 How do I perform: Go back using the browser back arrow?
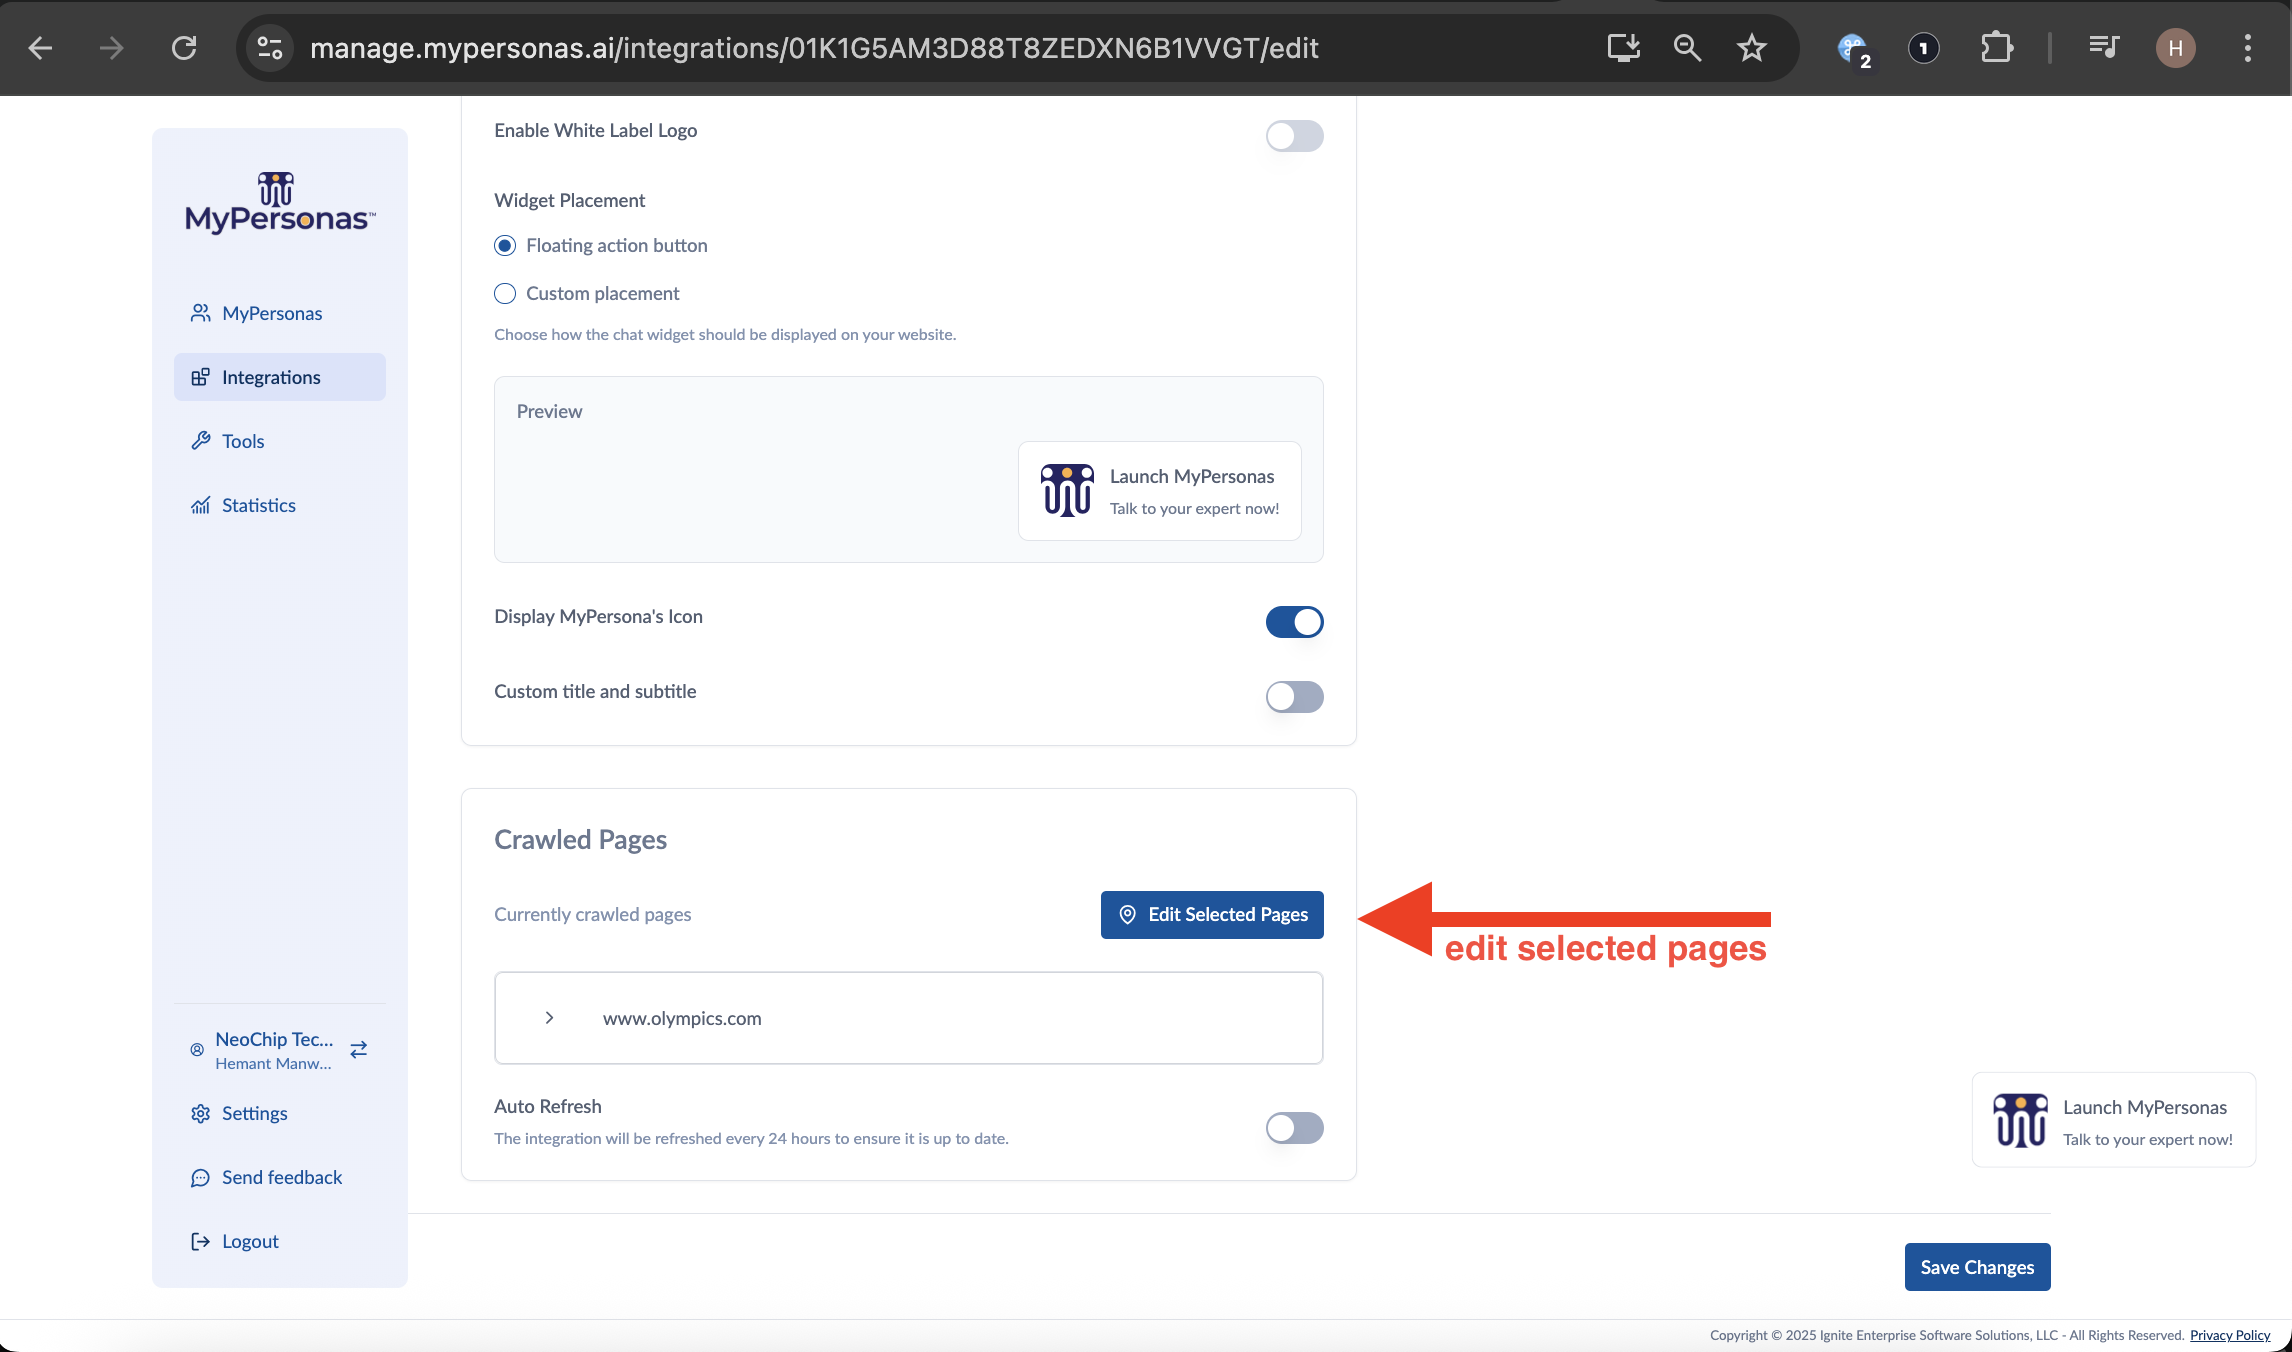click(x=40, y=48)
